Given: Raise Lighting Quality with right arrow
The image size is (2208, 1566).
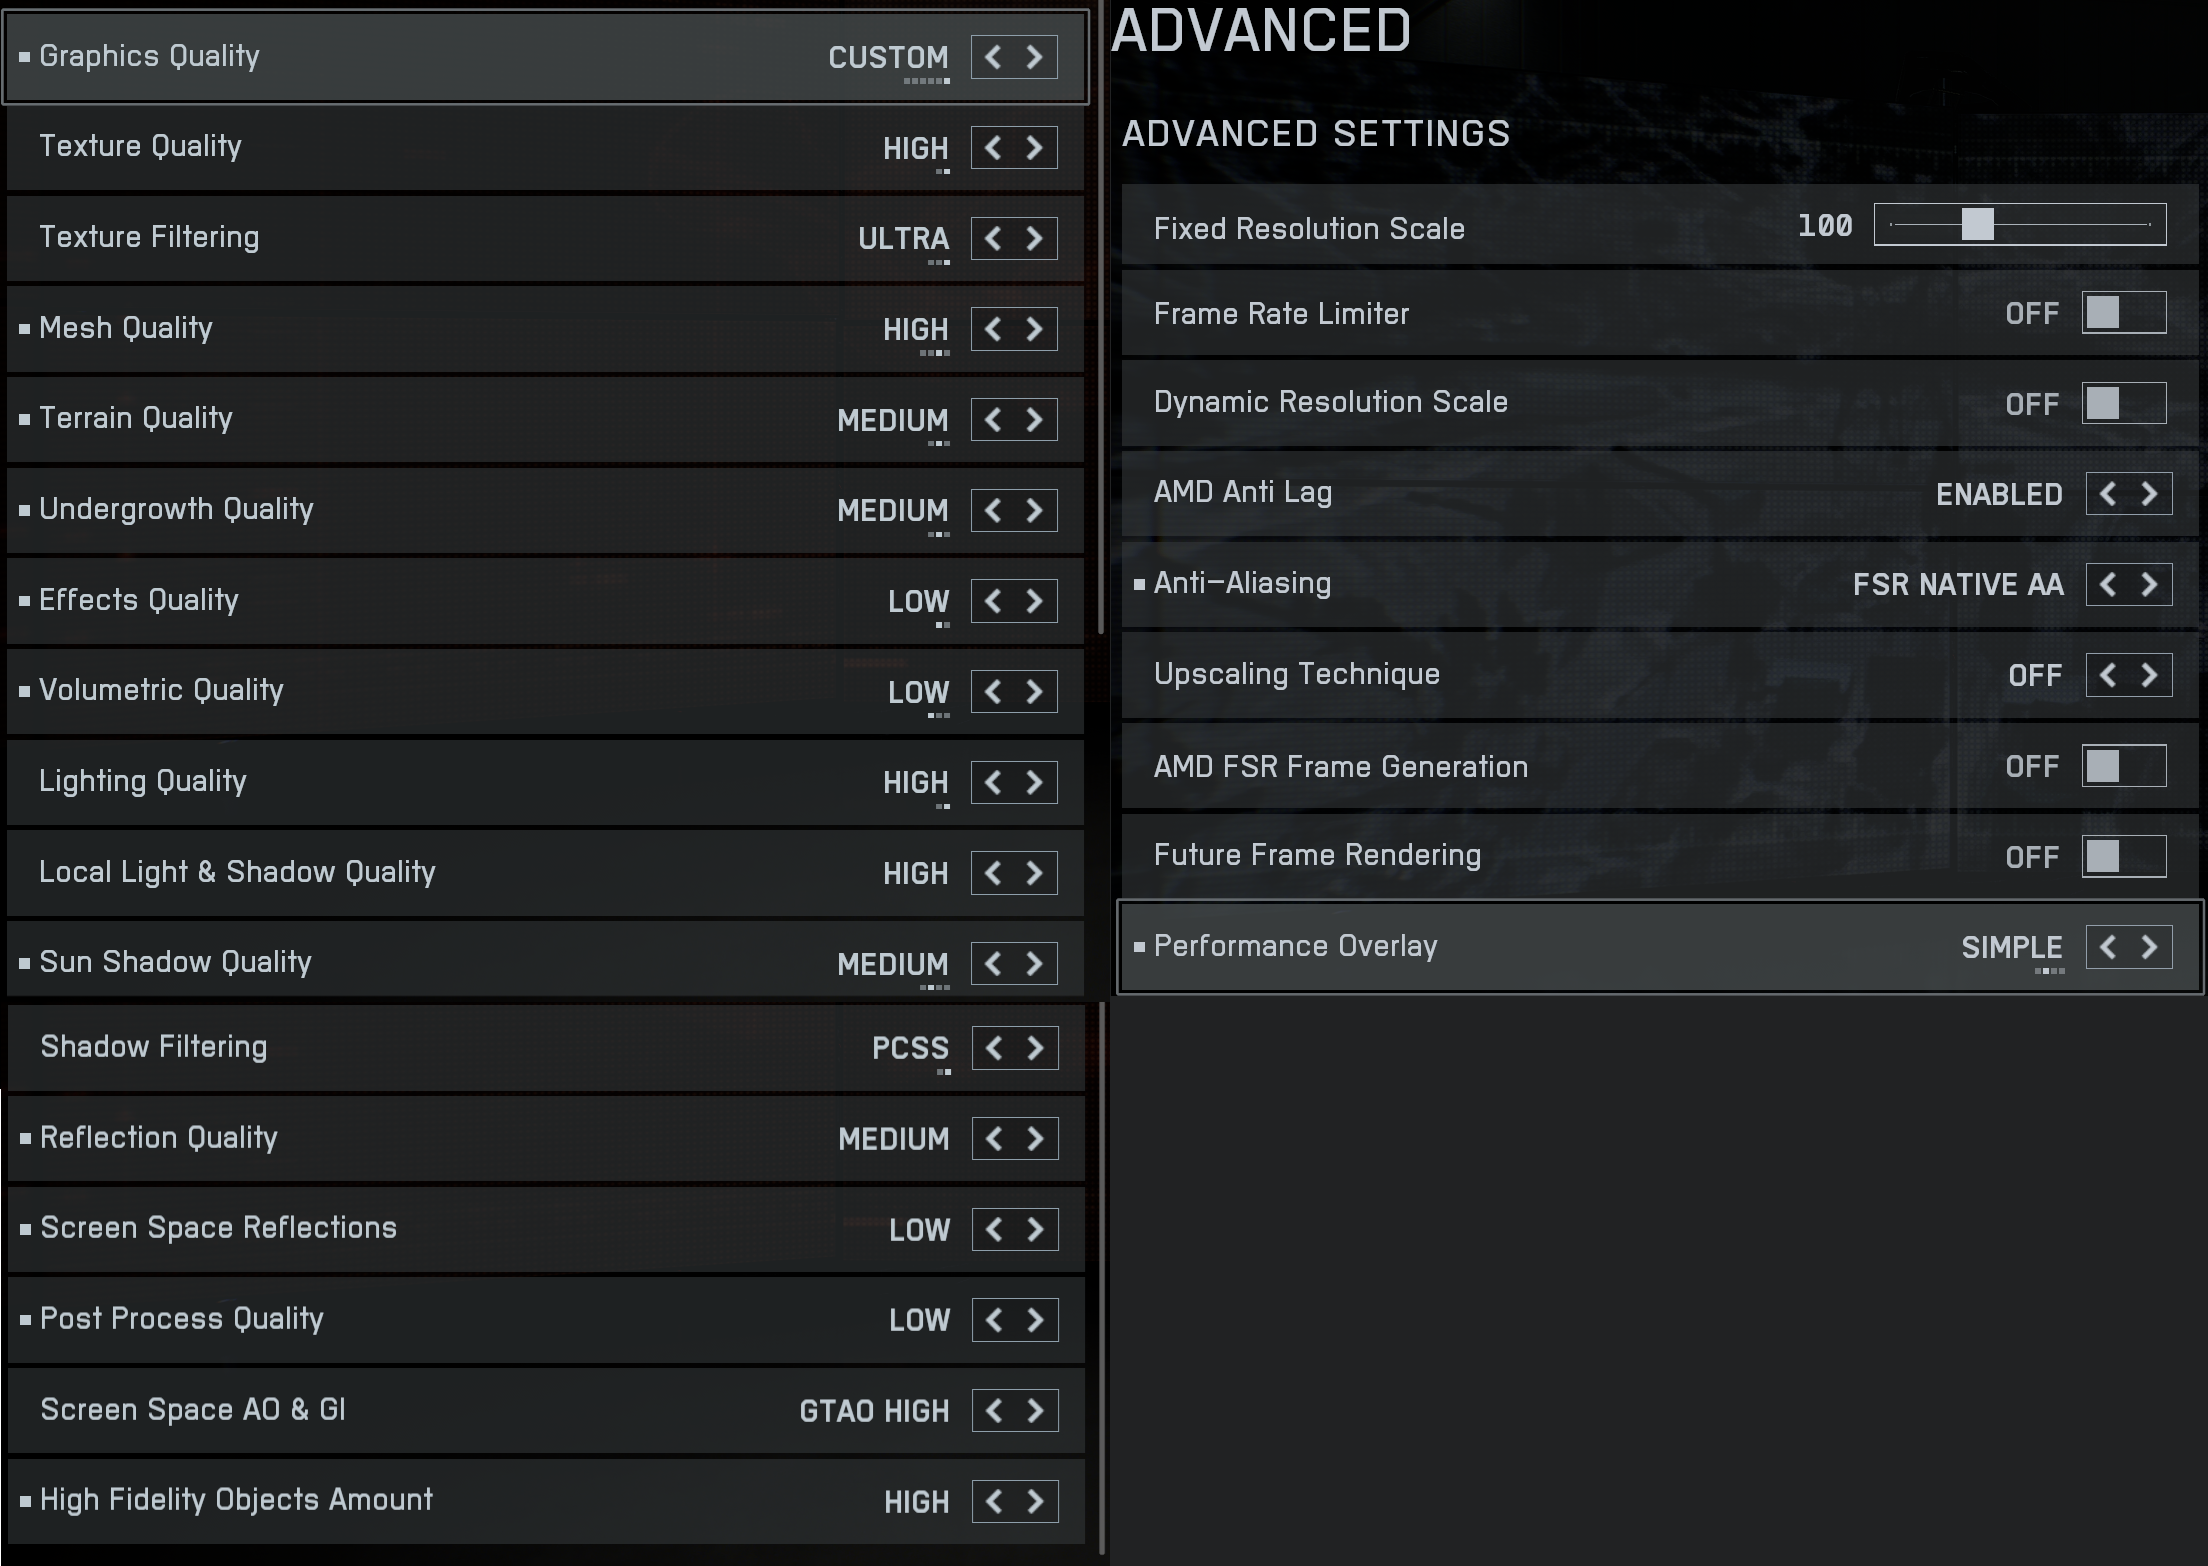Looking at the screenshot, I should [x=1035, y=782].
